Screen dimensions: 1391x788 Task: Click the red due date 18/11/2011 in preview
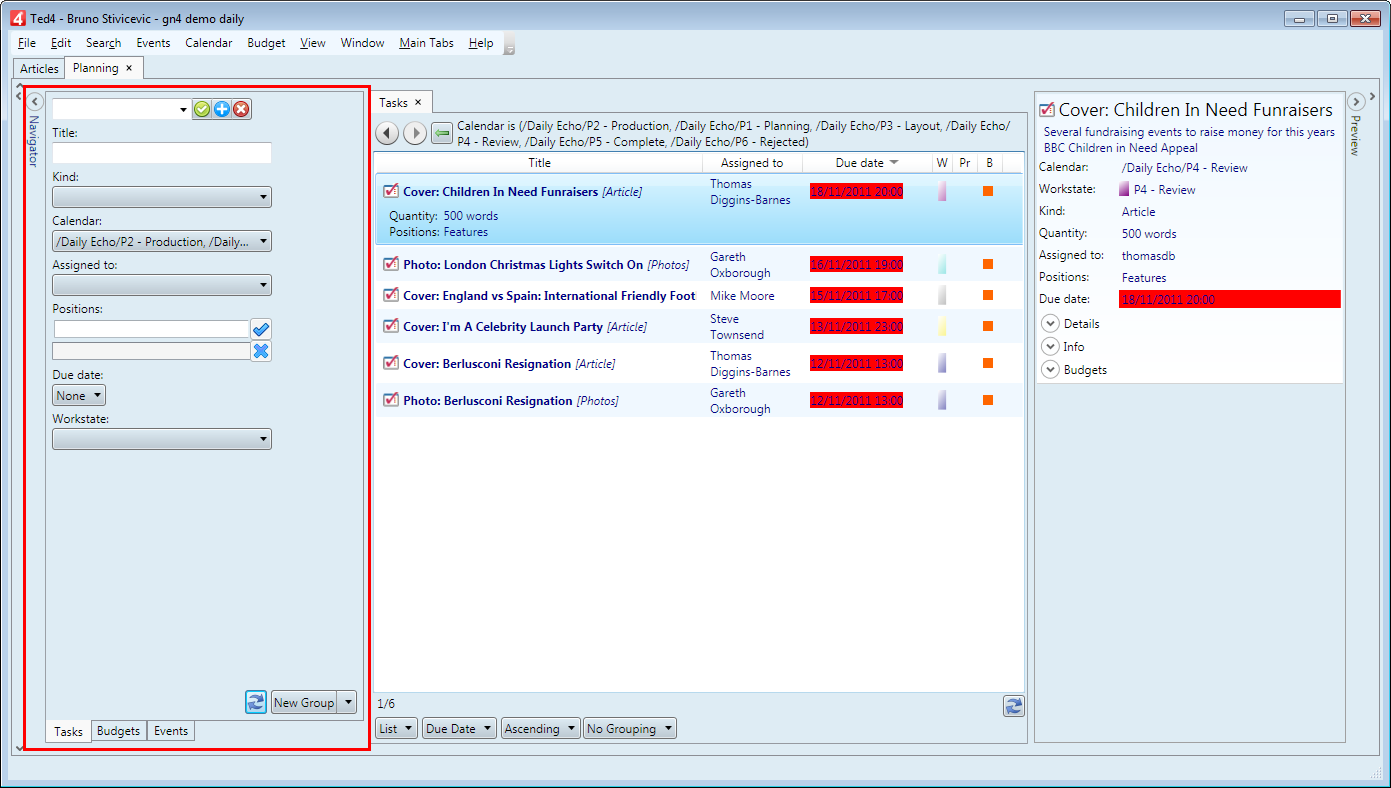[x=1230, y=299]
